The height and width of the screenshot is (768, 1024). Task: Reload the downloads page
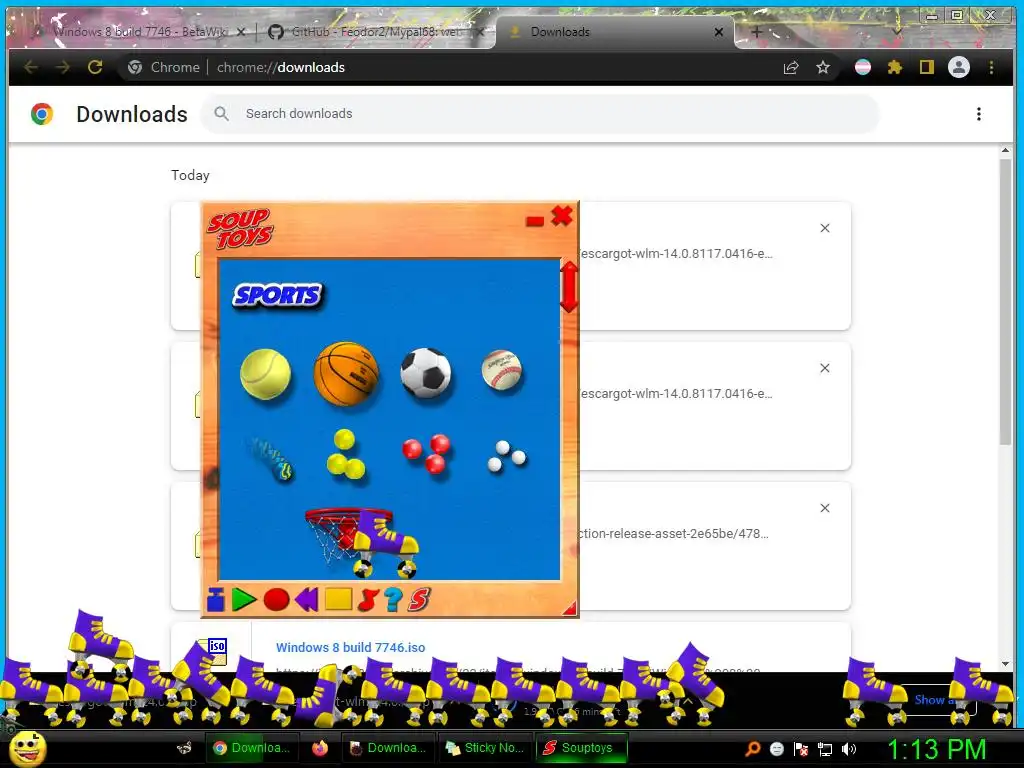tap(95, 67)
